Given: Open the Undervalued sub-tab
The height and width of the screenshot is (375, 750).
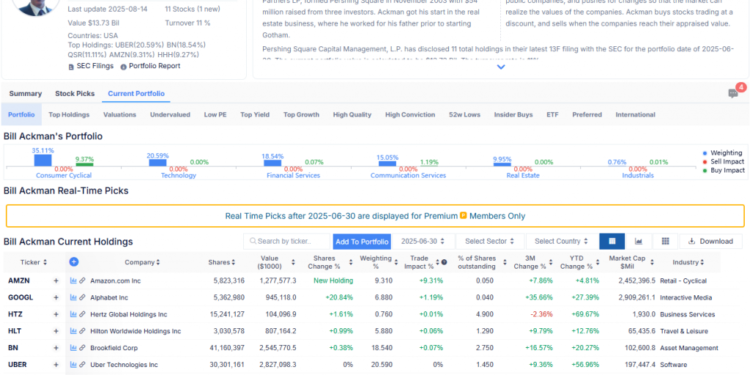Looking at the screenshot, I should 170,115.
